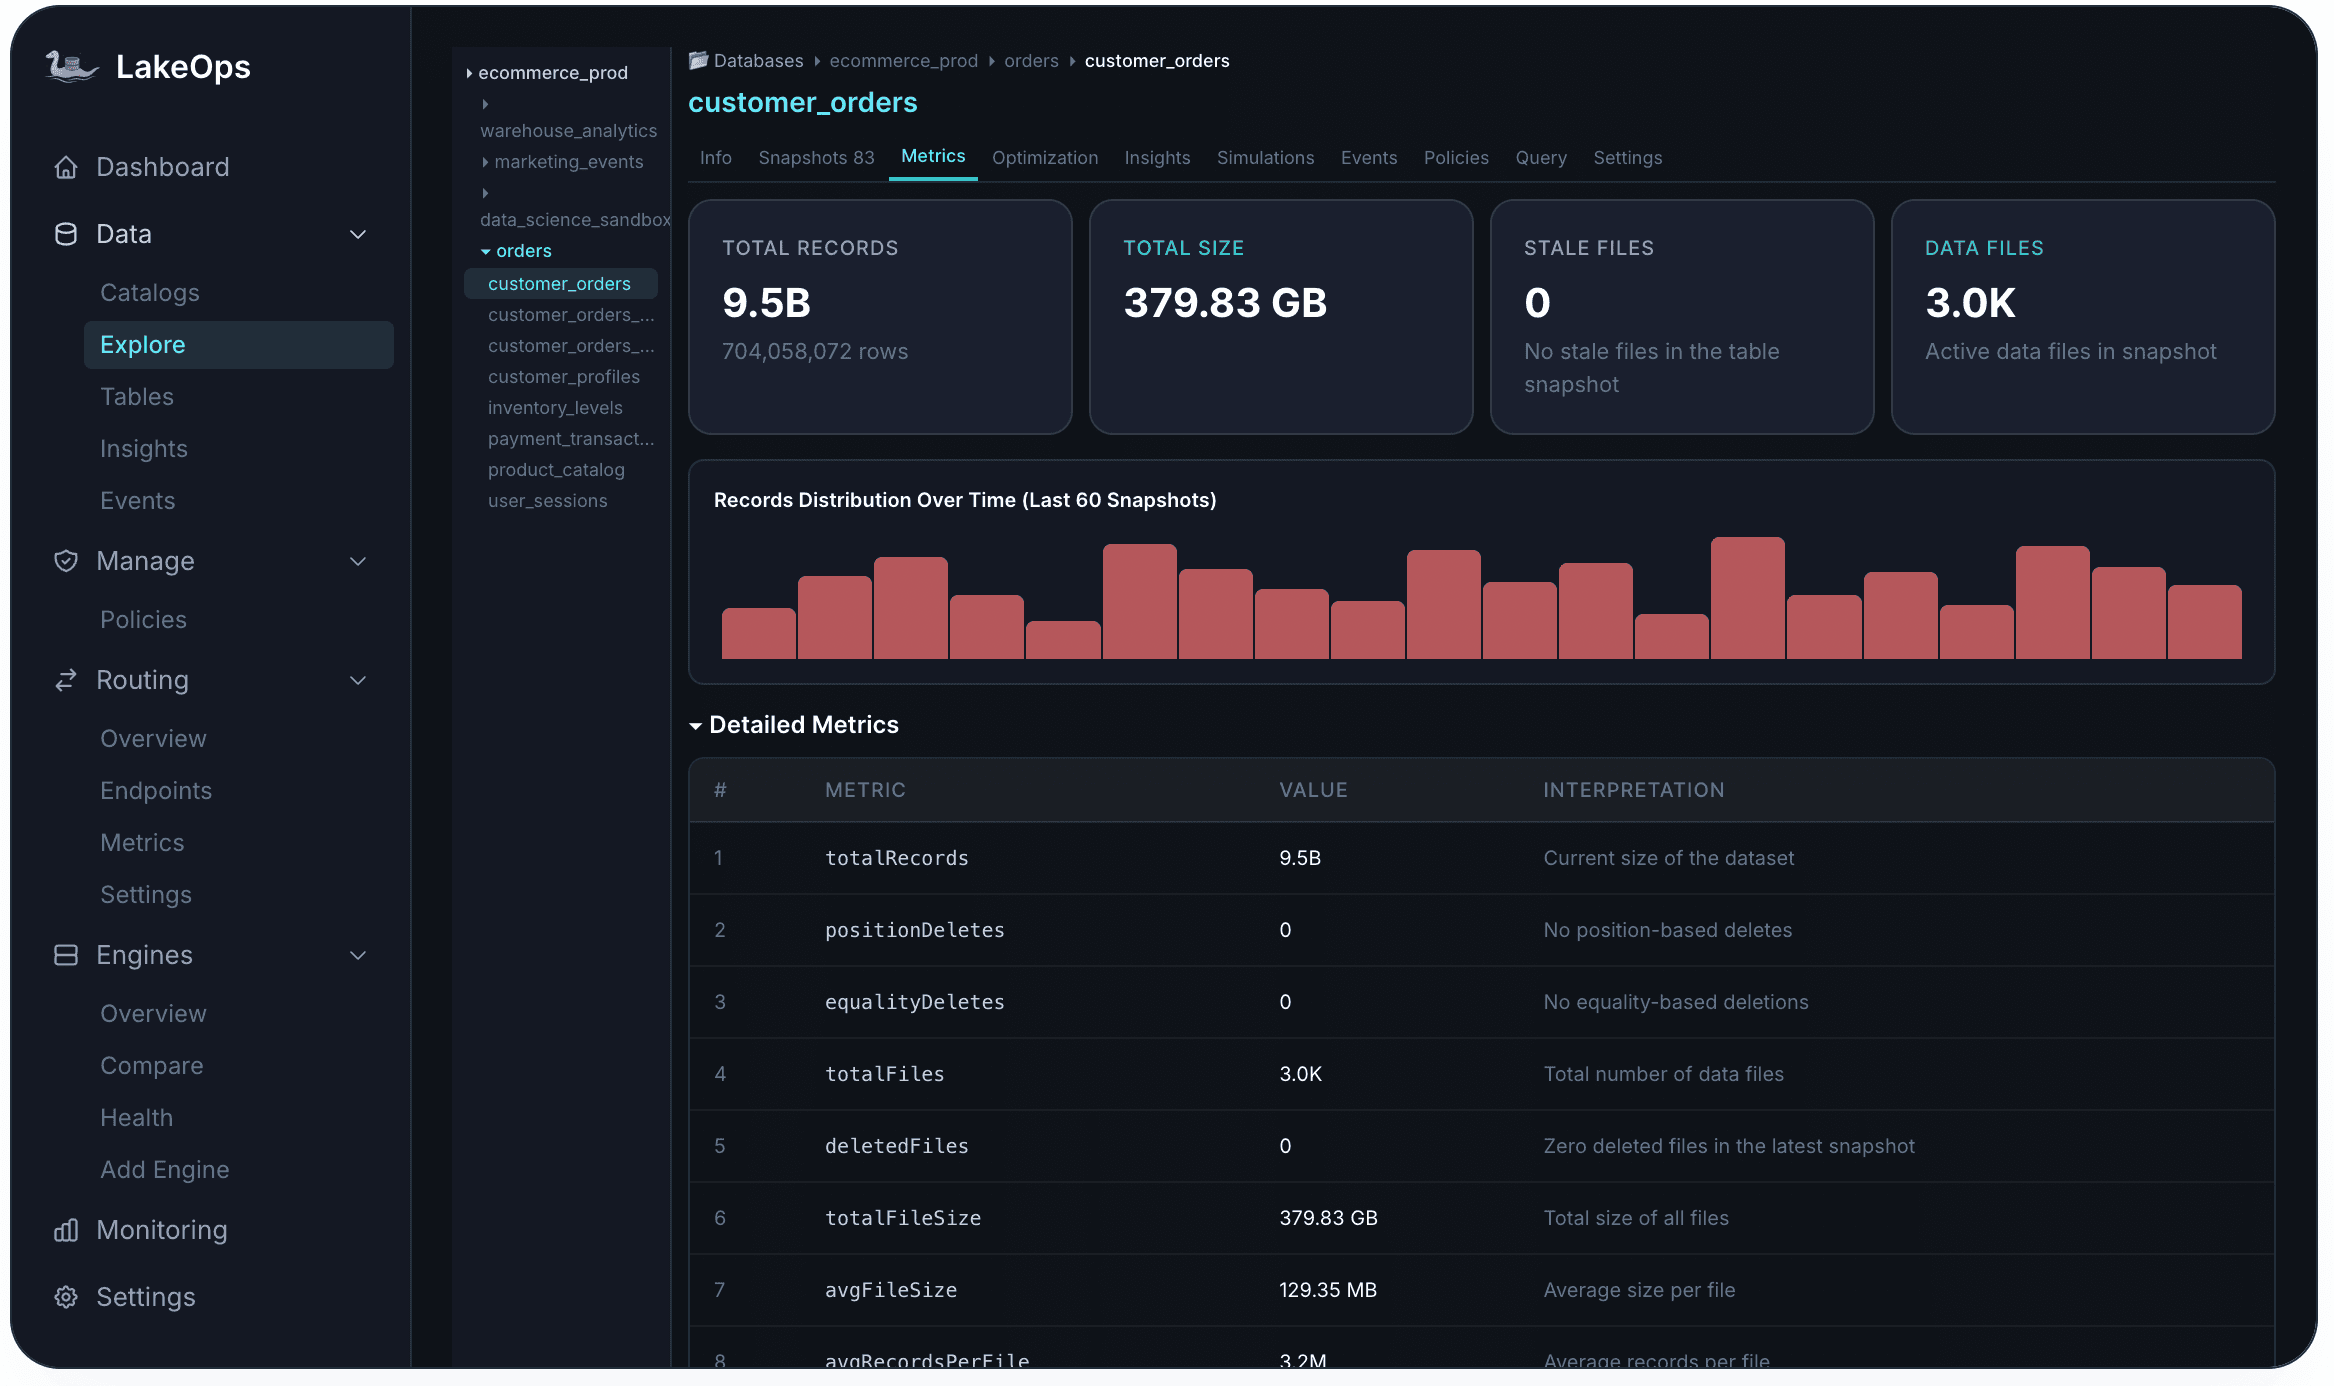Screen dimensions: 2334x1386
Task: Expand the data_science_sandbox tree arrow
Action: 485,193
